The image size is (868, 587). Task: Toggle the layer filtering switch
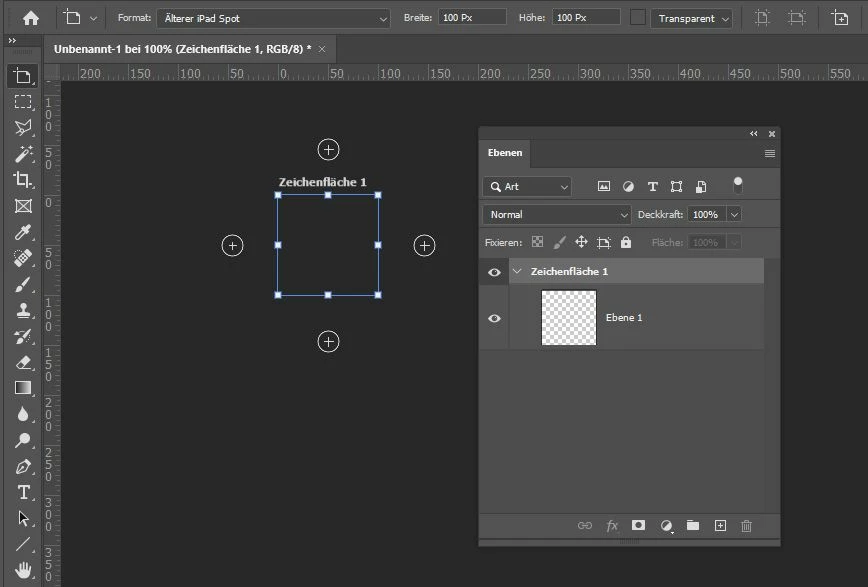pyautogui.click(x=737, y=186)
